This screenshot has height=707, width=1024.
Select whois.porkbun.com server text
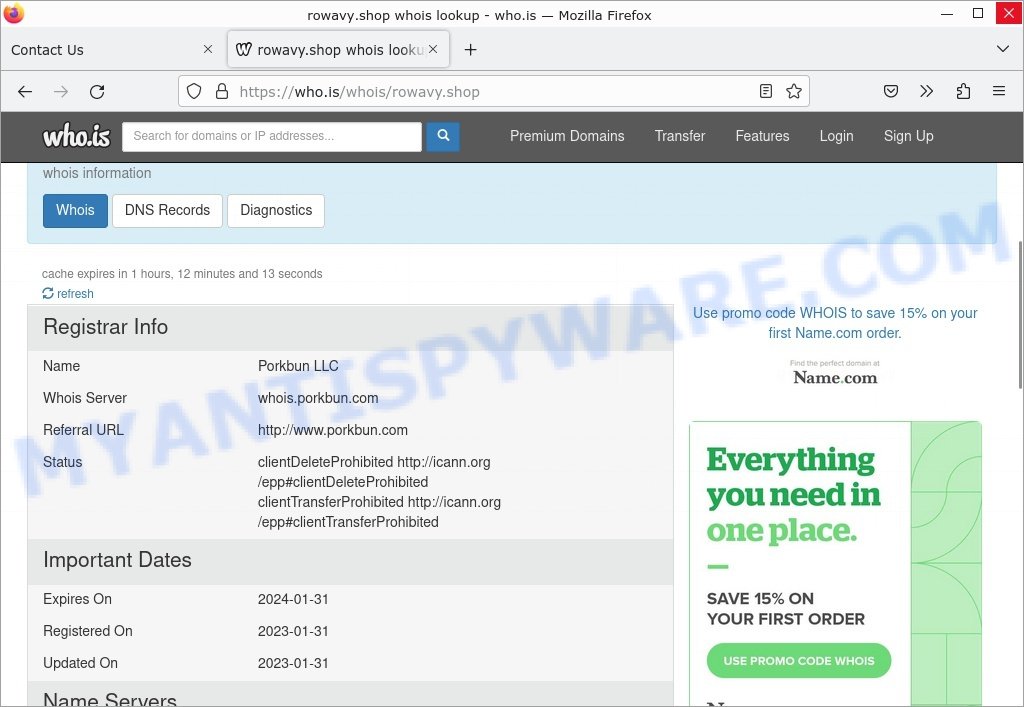[318, 398]
